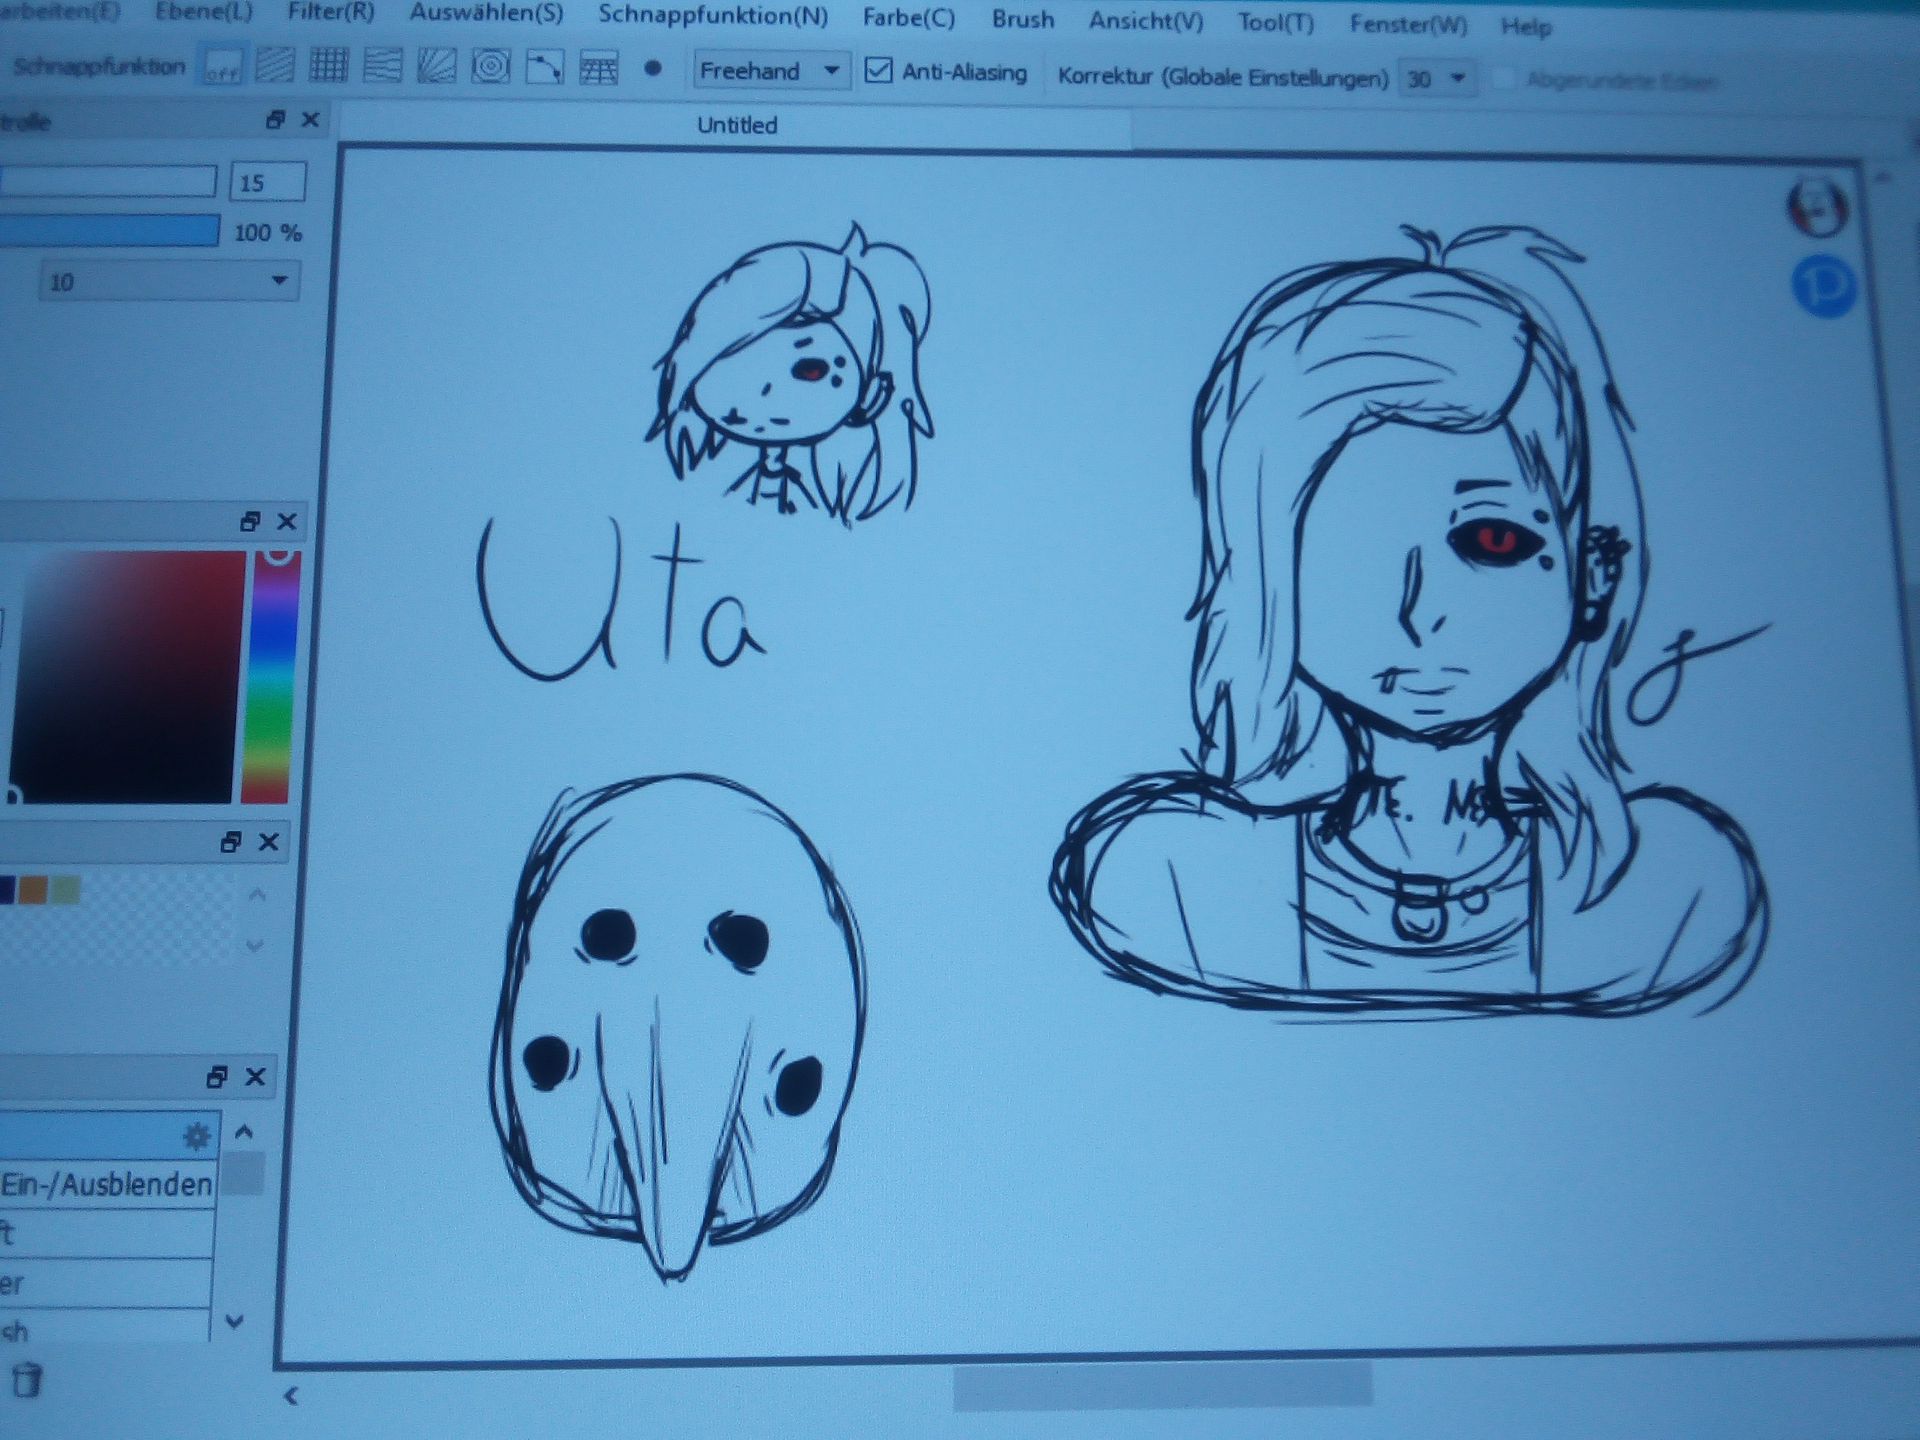Close the layer panel
The height and width of the screenshot is (1440, 1920).
[x=255, y=1077]
